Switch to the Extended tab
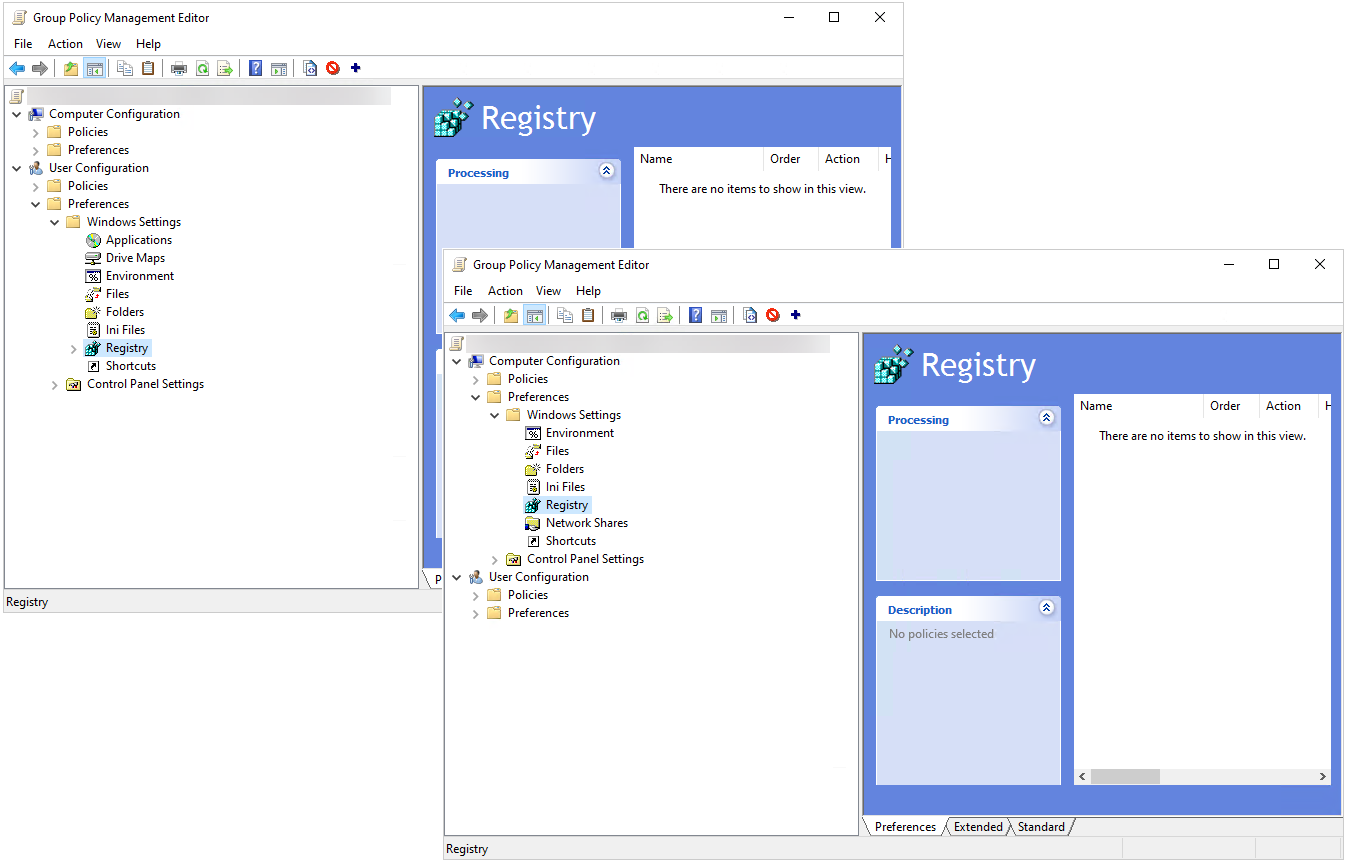The width and height of the screenshot is (1345, 864). (x=978, y=827)
